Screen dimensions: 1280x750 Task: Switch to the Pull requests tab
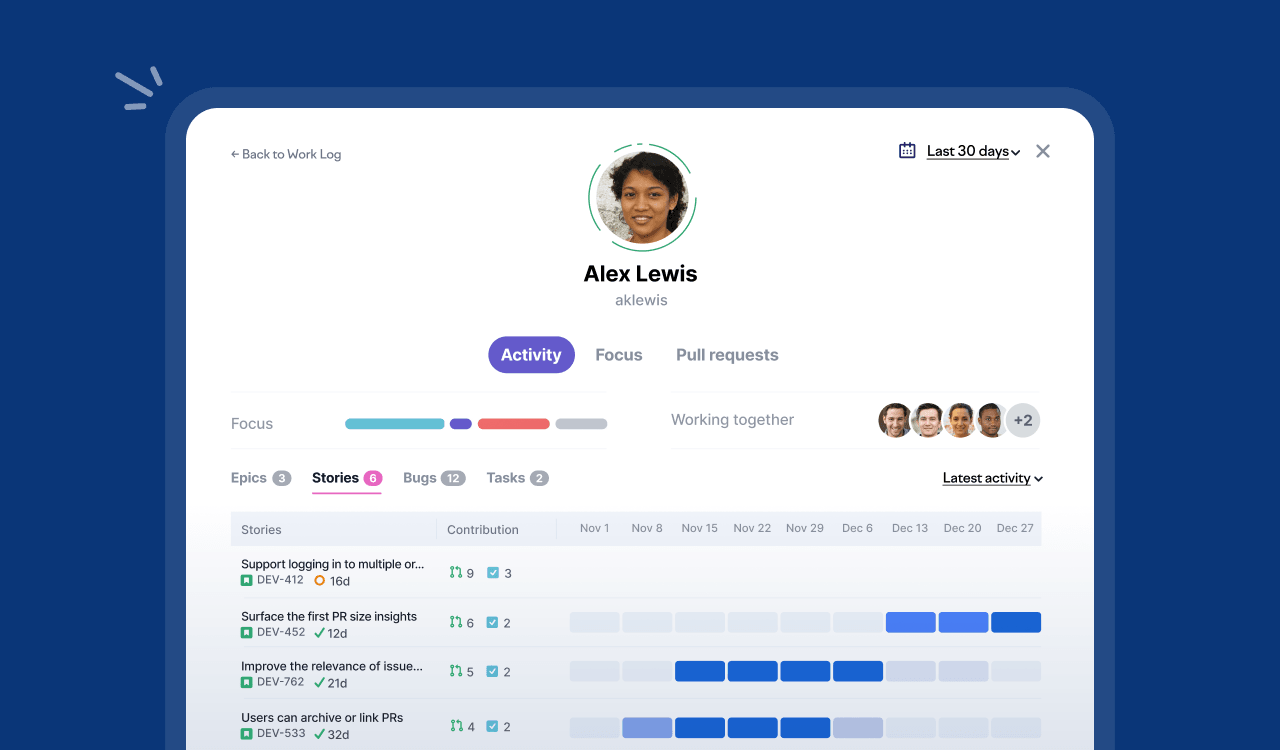[x=727, y=354]
